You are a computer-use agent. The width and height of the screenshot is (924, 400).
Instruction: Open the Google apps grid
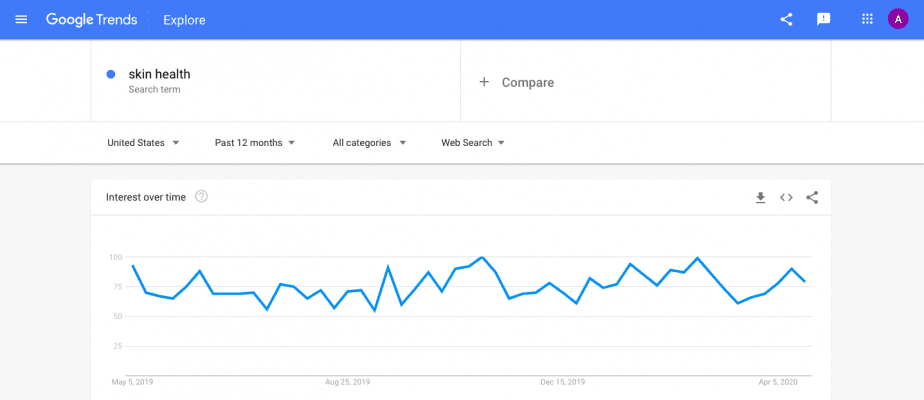867,19
